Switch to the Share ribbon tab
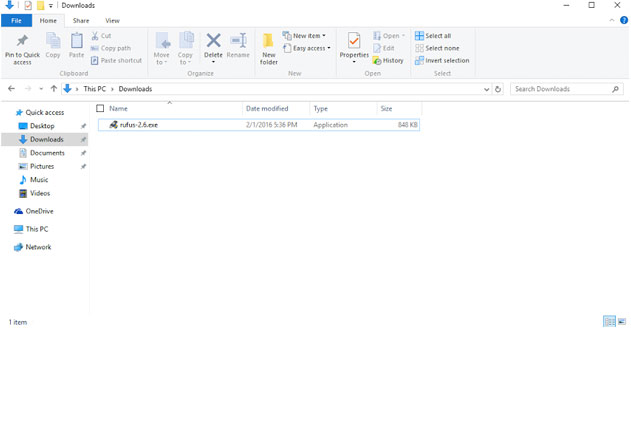The height and width of the screenshot is (444, 631). tap(81, 21)
